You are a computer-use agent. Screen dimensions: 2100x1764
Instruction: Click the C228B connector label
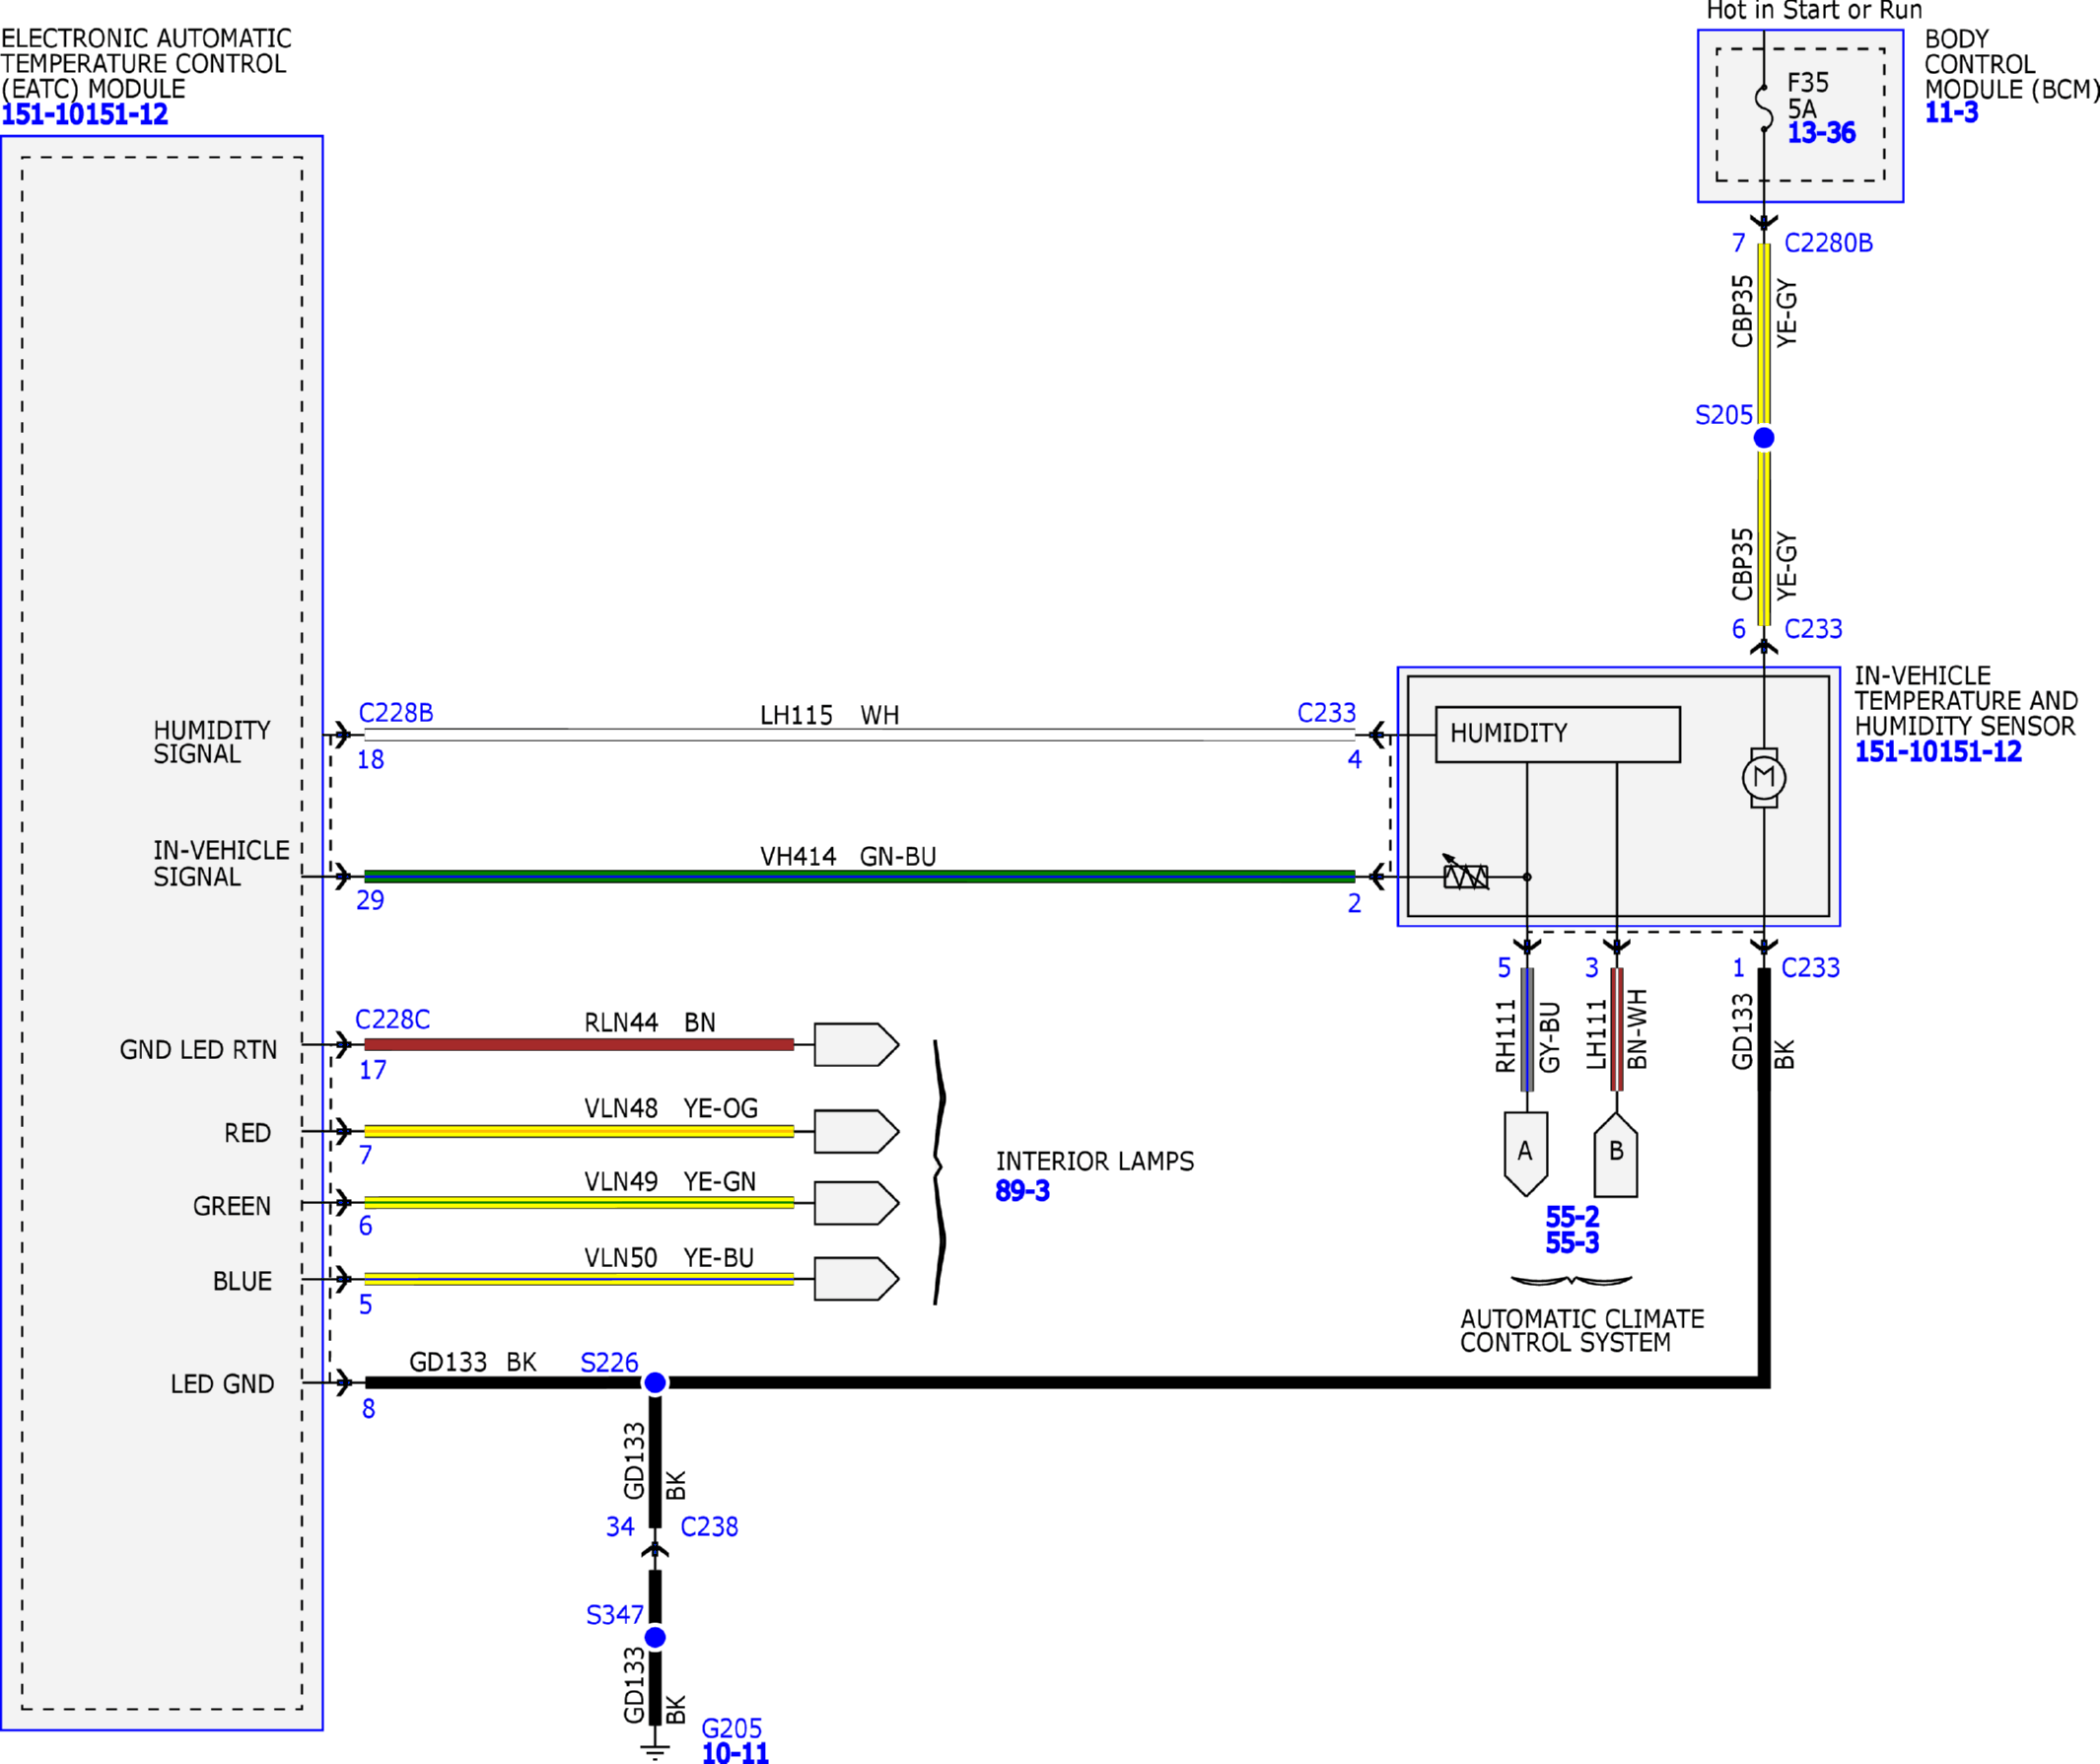[x=396, y=712]
